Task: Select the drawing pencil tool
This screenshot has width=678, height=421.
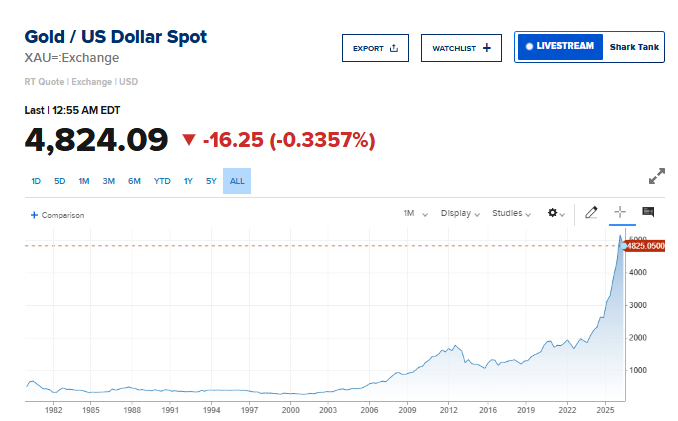Action: [591, 212]
